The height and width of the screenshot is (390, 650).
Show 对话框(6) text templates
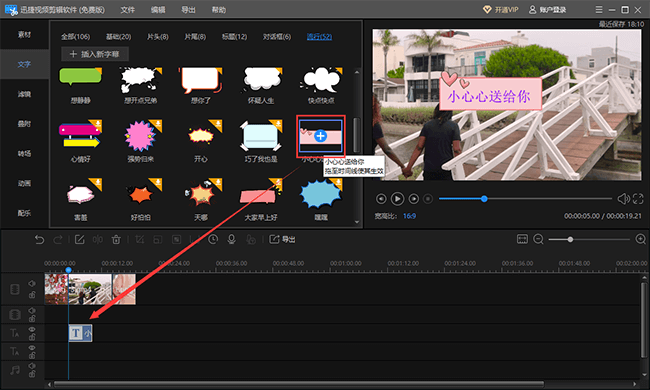tap(276, 36)
